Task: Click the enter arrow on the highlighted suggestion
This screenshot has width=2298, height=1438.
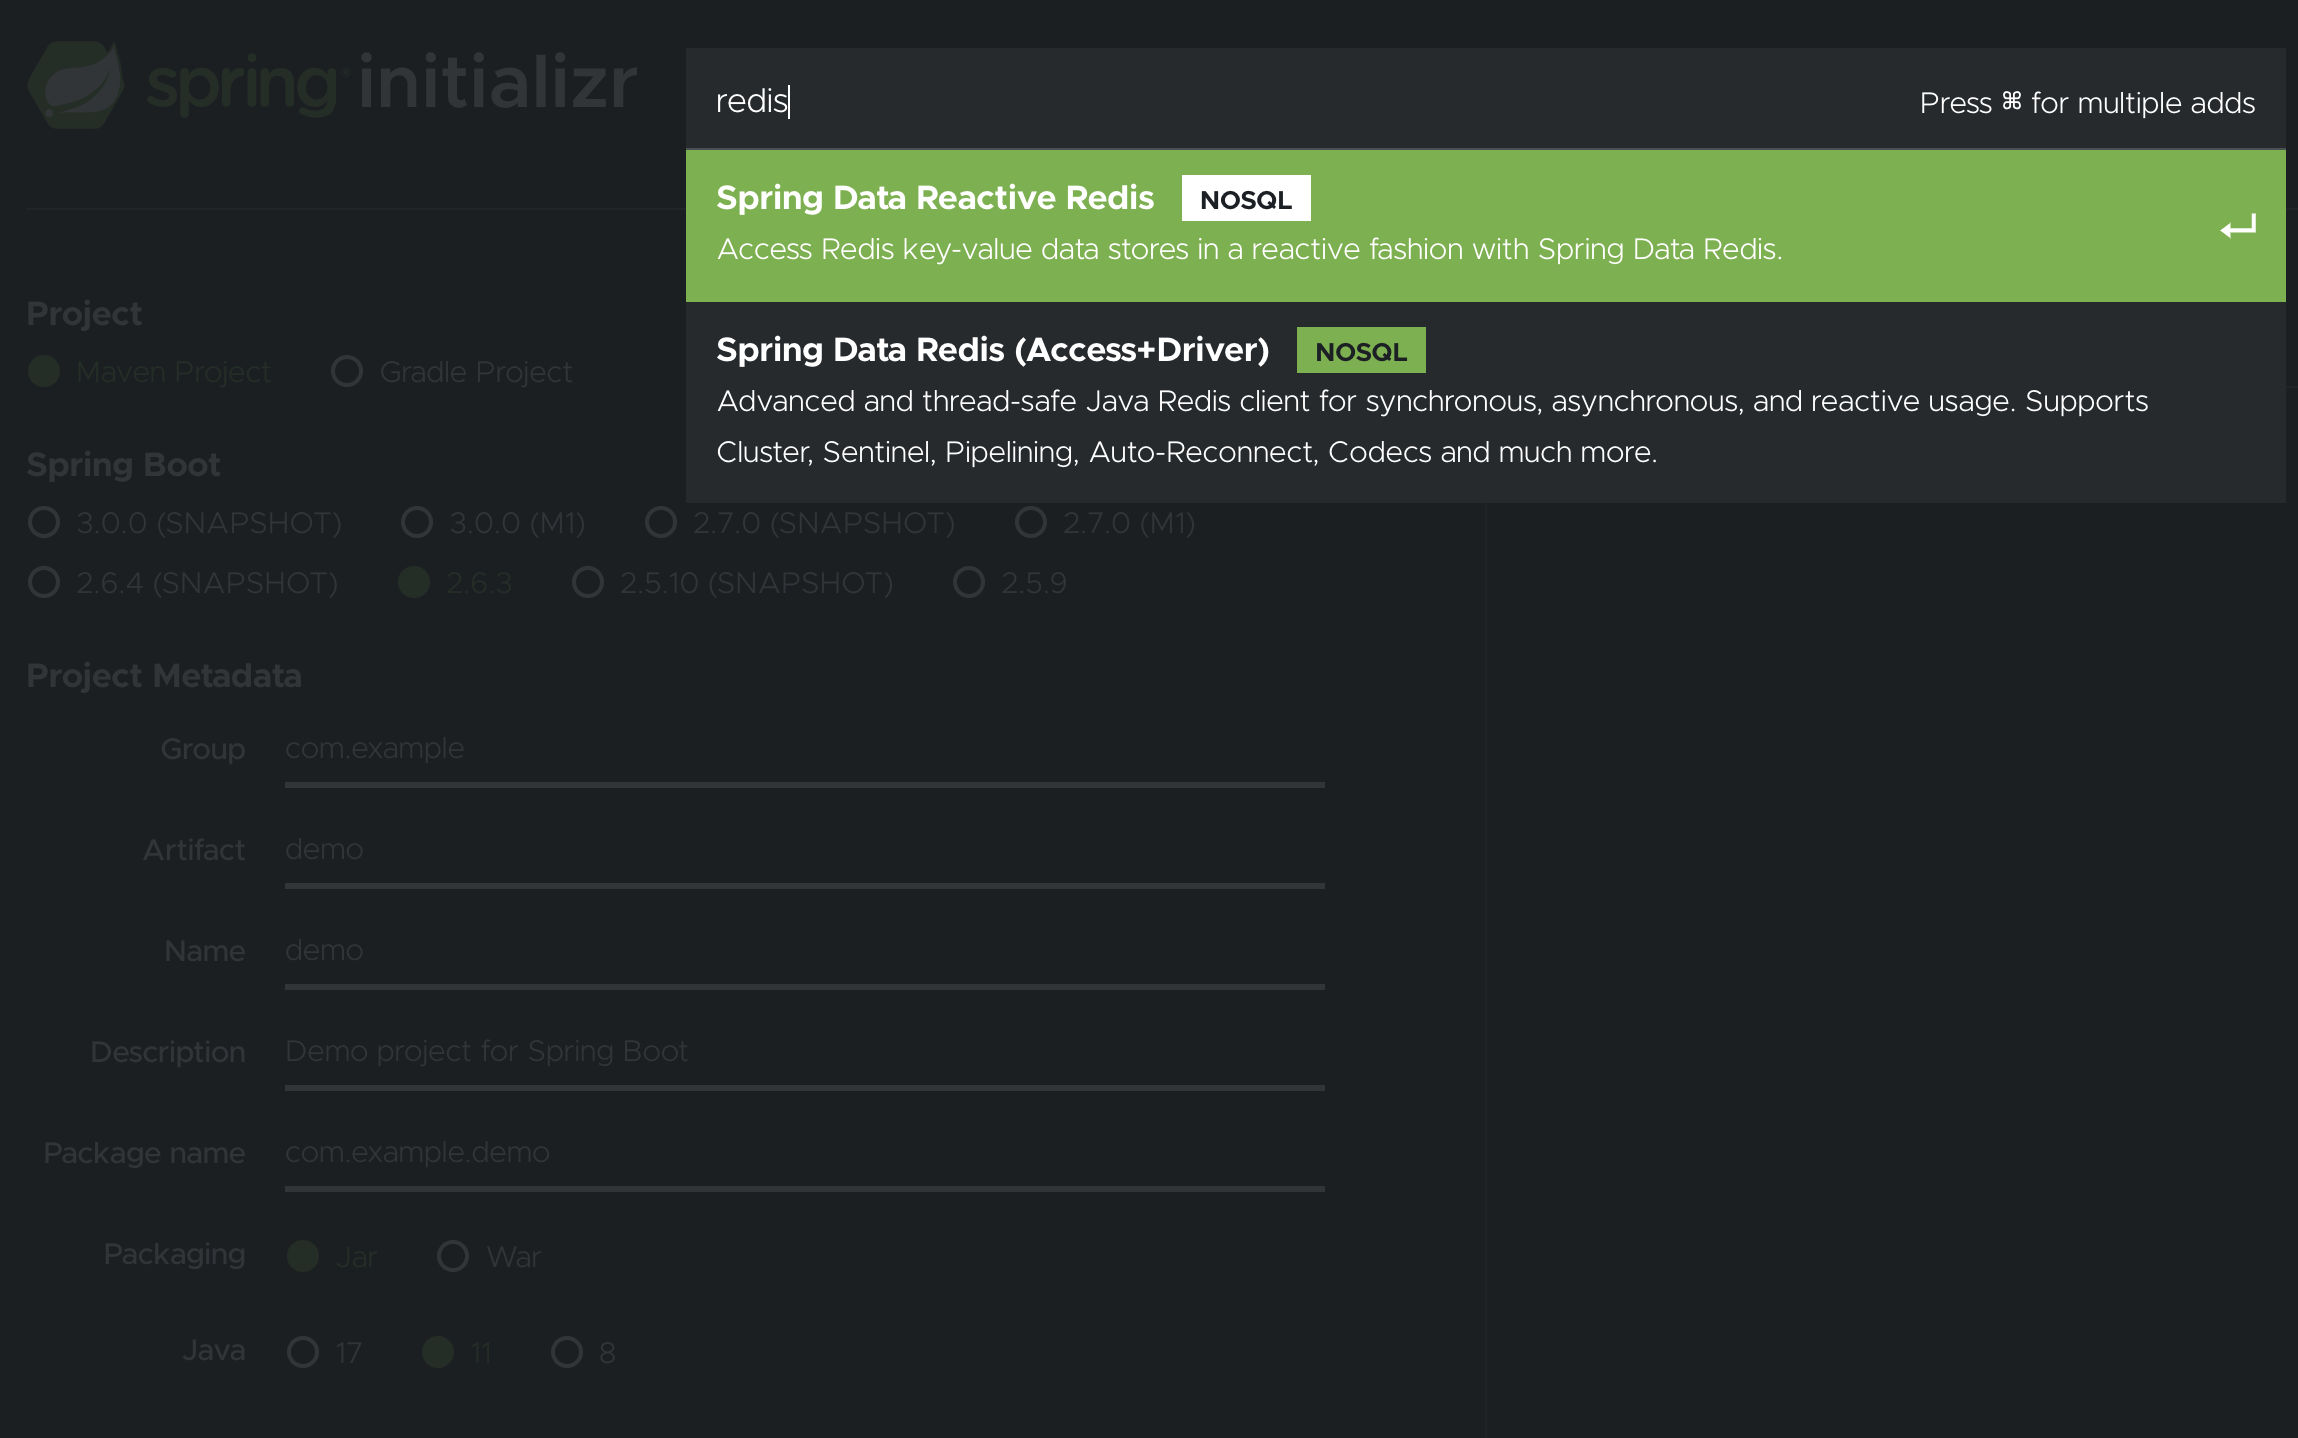Action: click(2239, 227)
